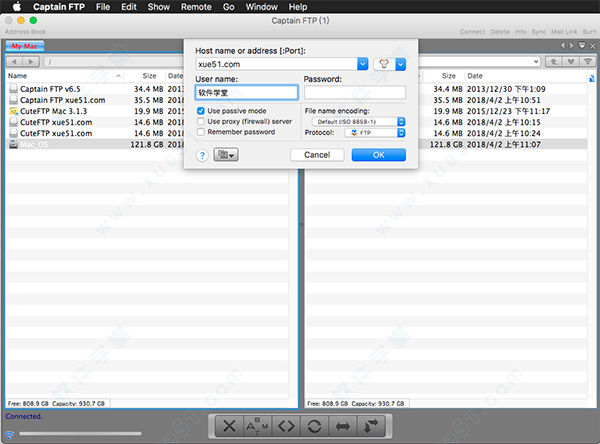Click the ABMT rename tool in bottom toolbar
This screenshot has width=600, height=444.
coord(258,426)
